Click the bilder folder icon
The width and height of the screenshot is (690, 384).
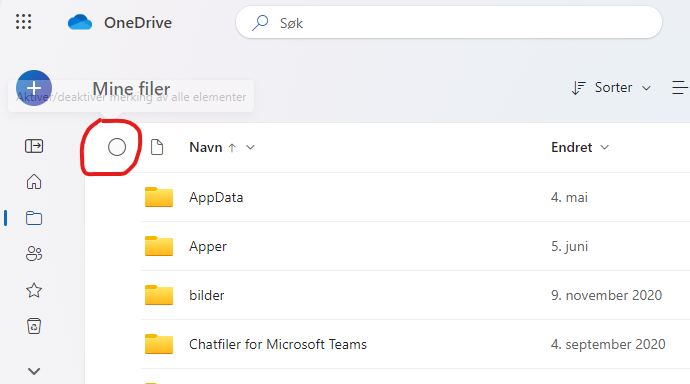click(x=159, y=295)
